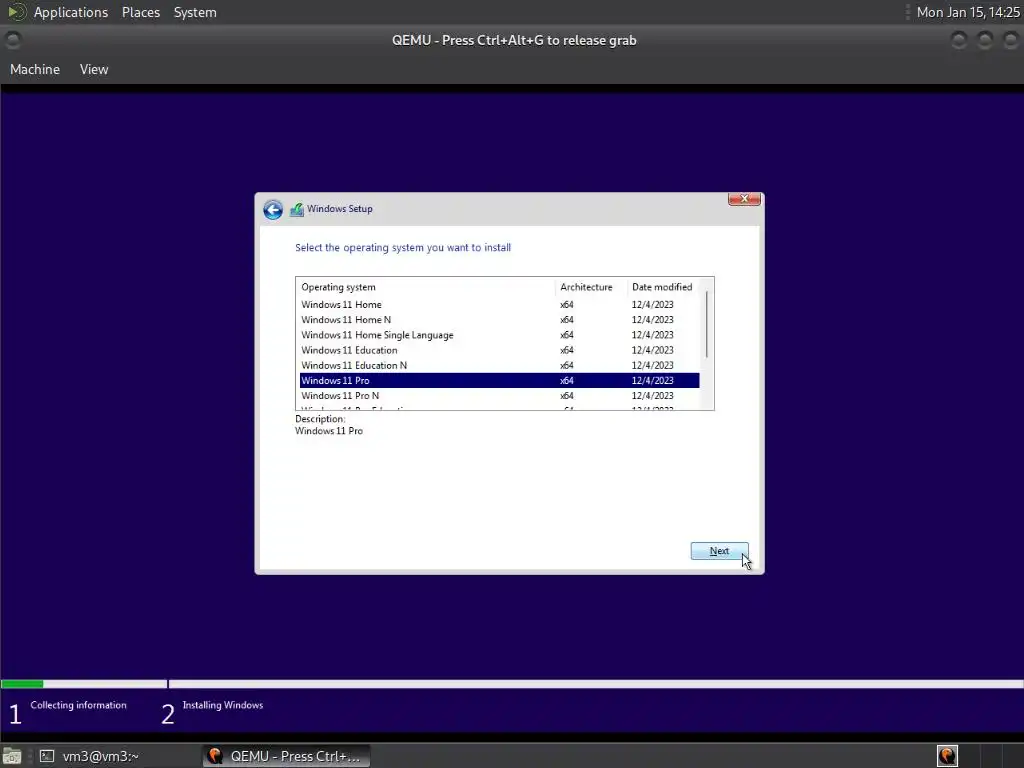Select Windows 11 Home N row
This screenshot has height=768, width=1024.
(x=500, y=319)
